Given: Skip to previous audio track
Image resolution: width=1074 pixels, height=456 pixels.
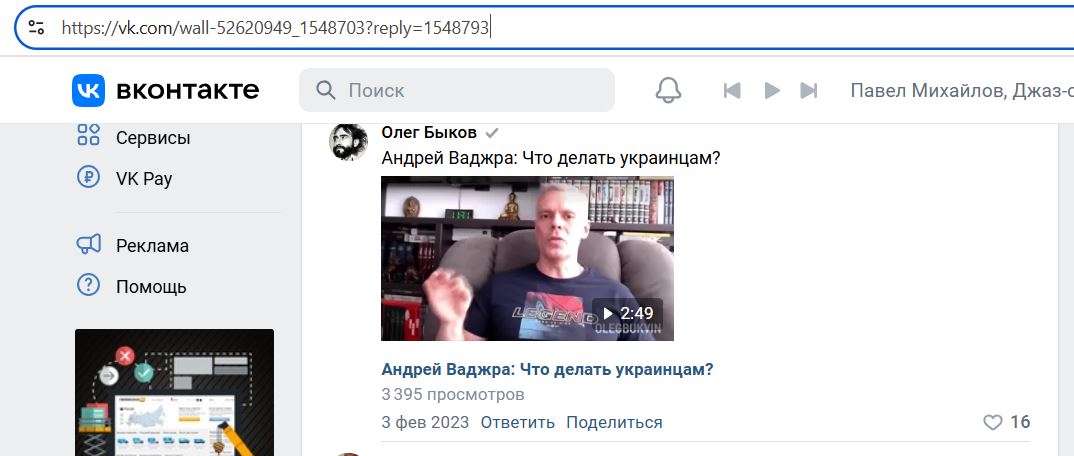Looking at the screenshot, I should (x=732, y=90).
